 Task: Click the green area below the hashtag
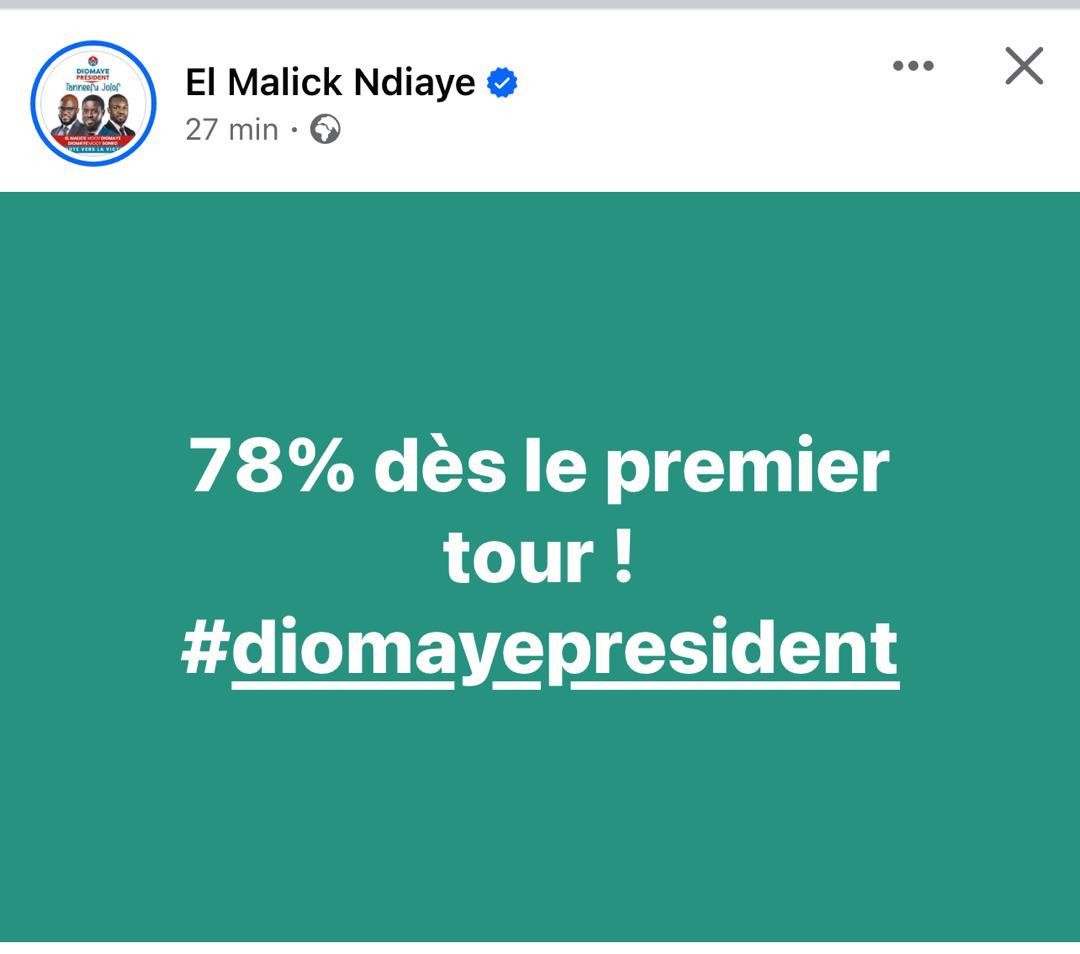pos(540,810)
